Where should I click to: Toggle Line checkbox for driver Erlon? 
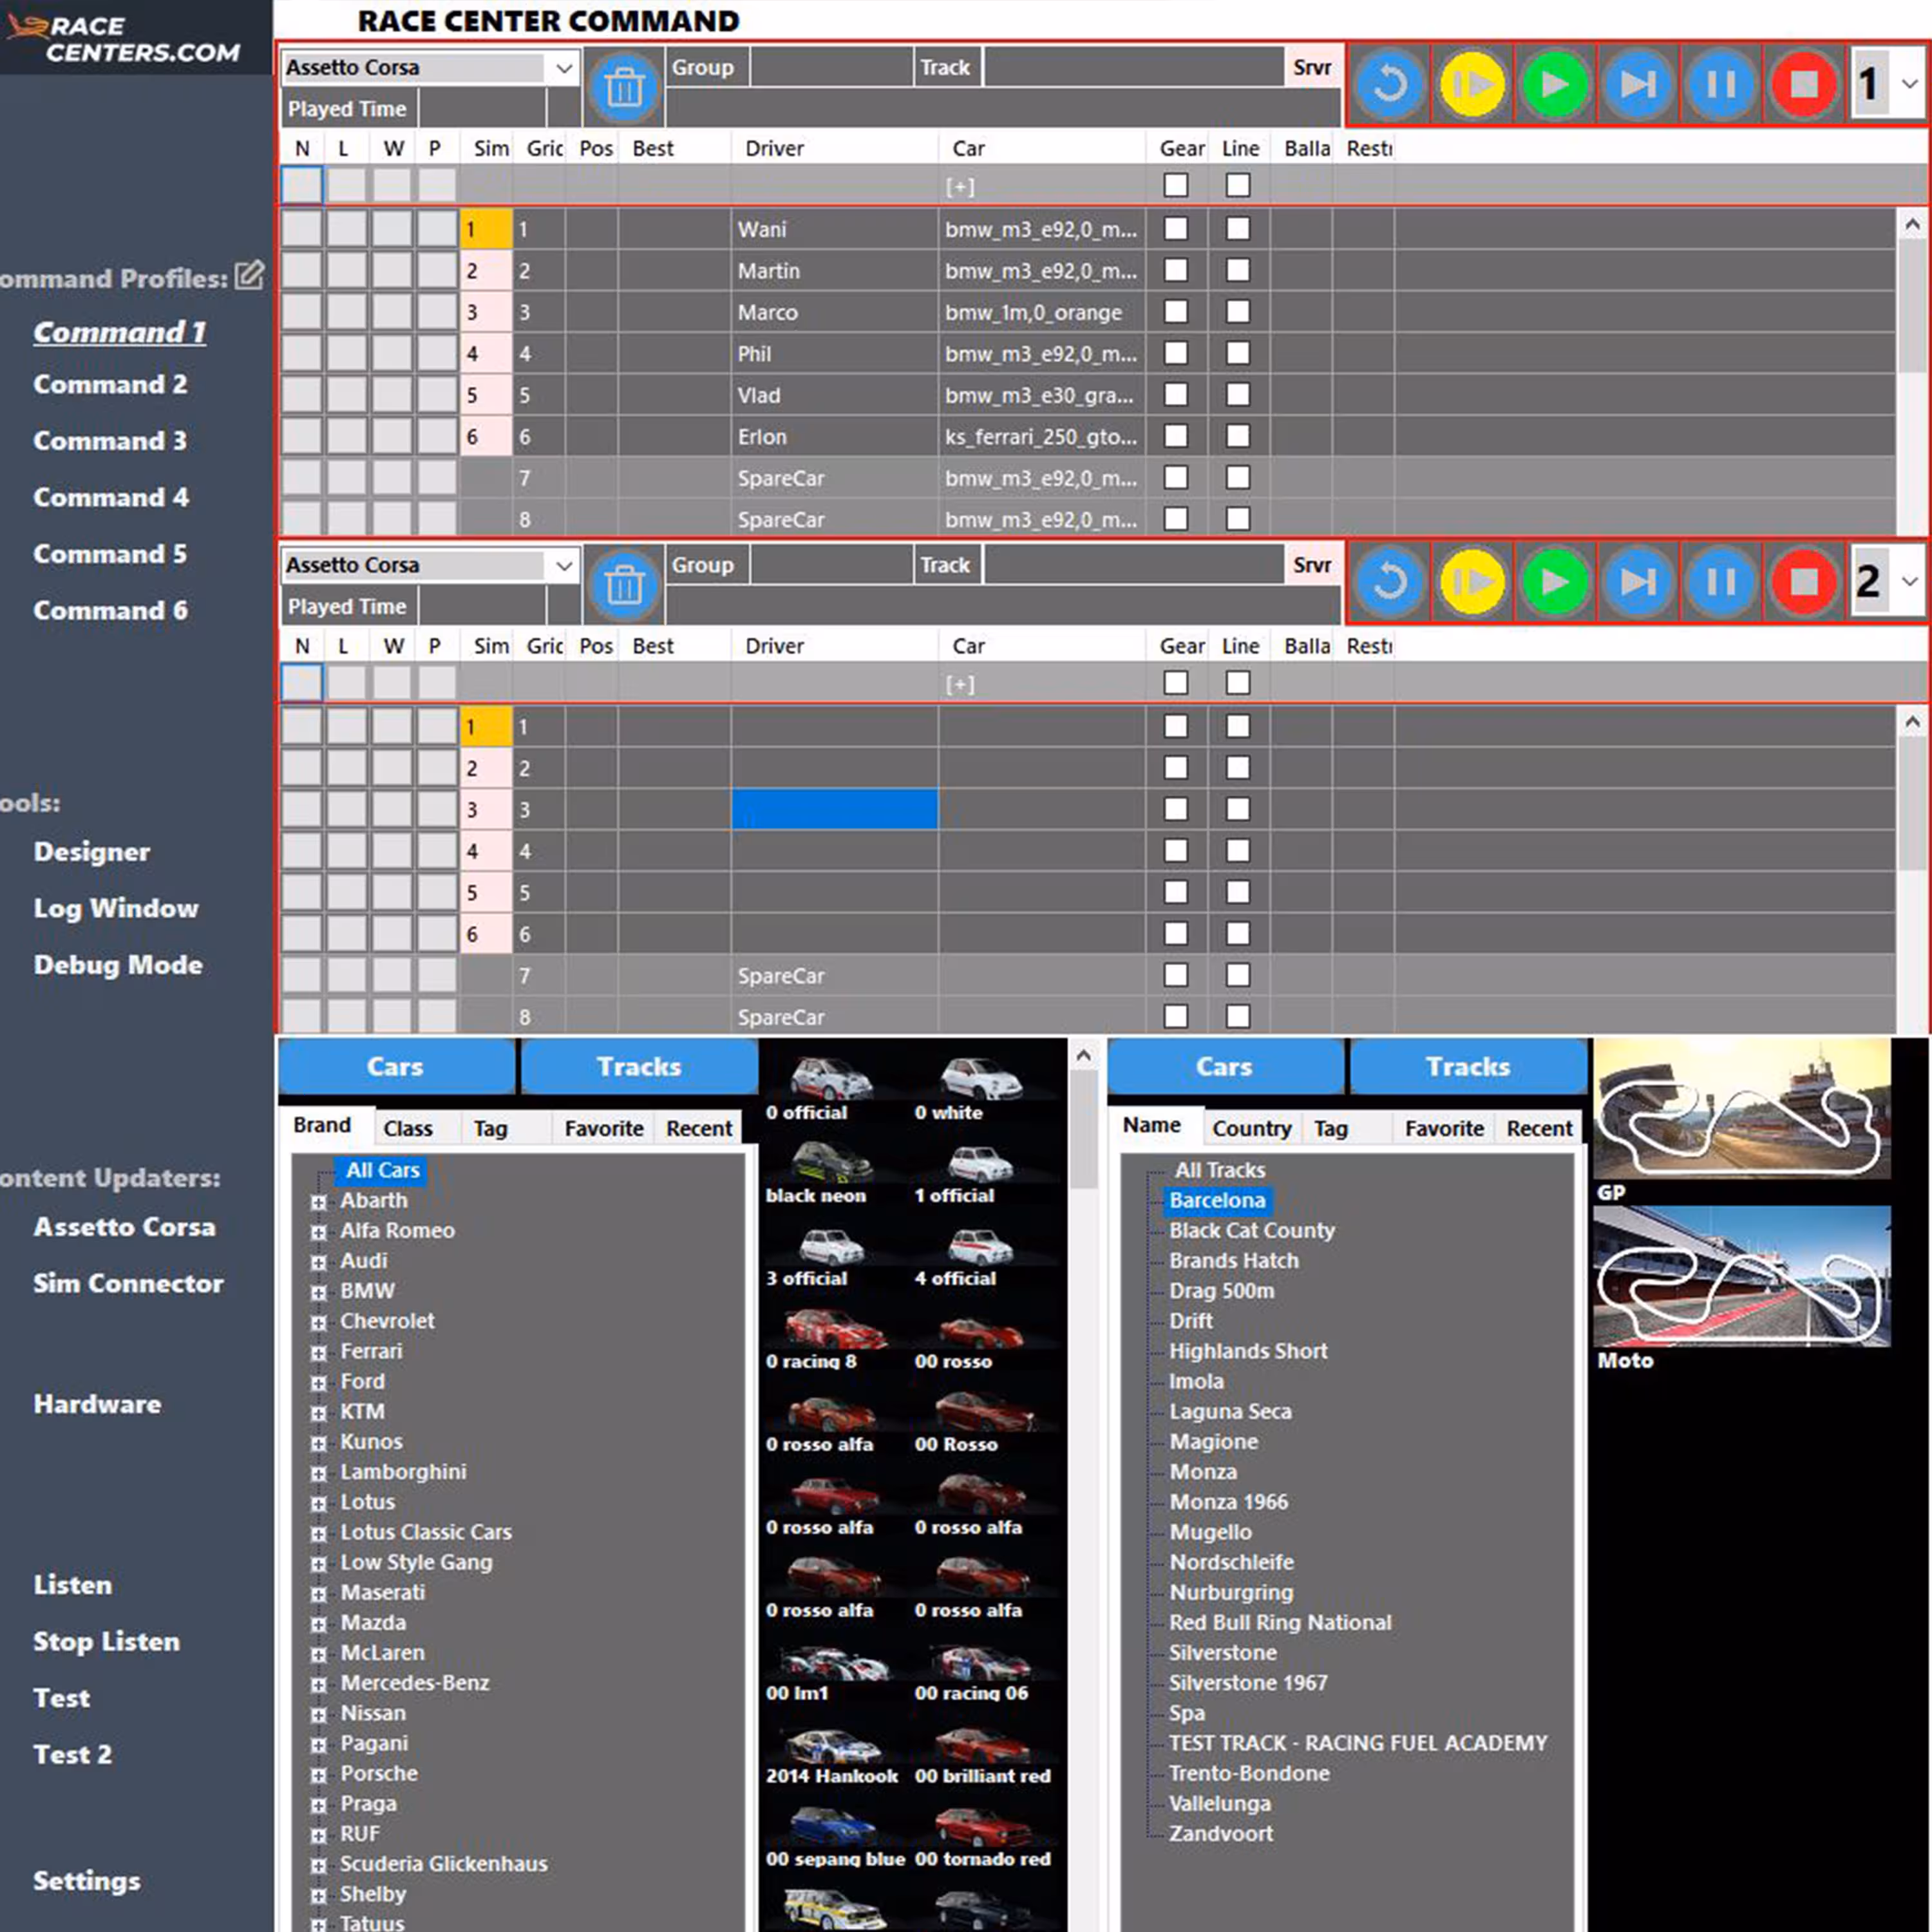pyautogui.click(x=1238, y=436)
